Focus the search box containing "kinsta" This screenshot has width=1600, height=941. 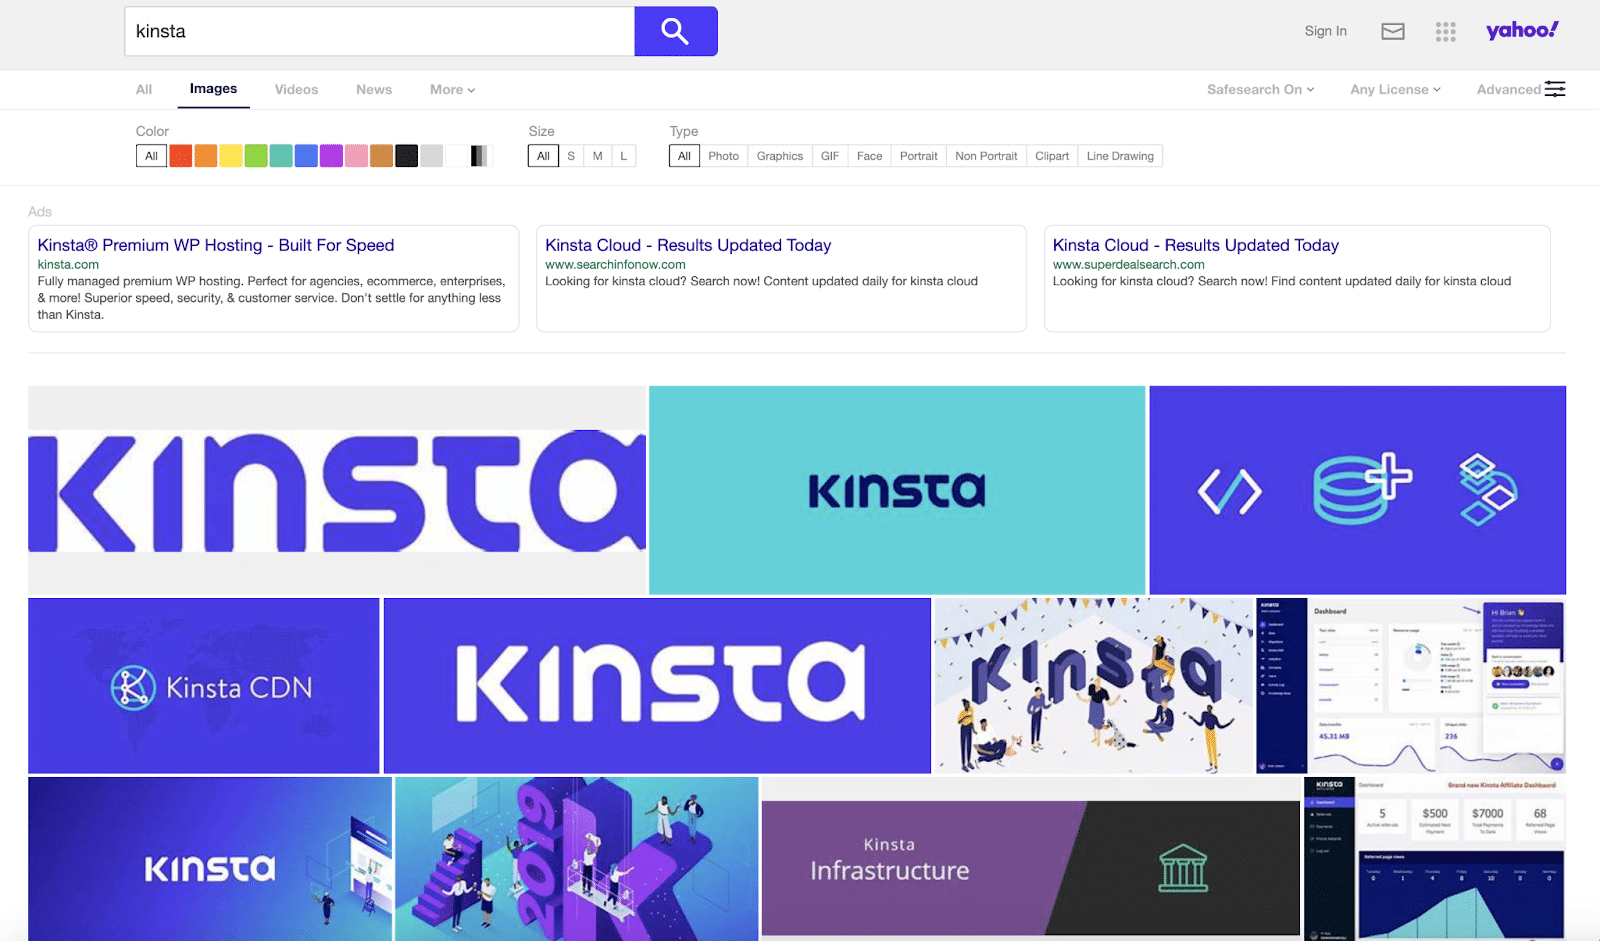380,31
